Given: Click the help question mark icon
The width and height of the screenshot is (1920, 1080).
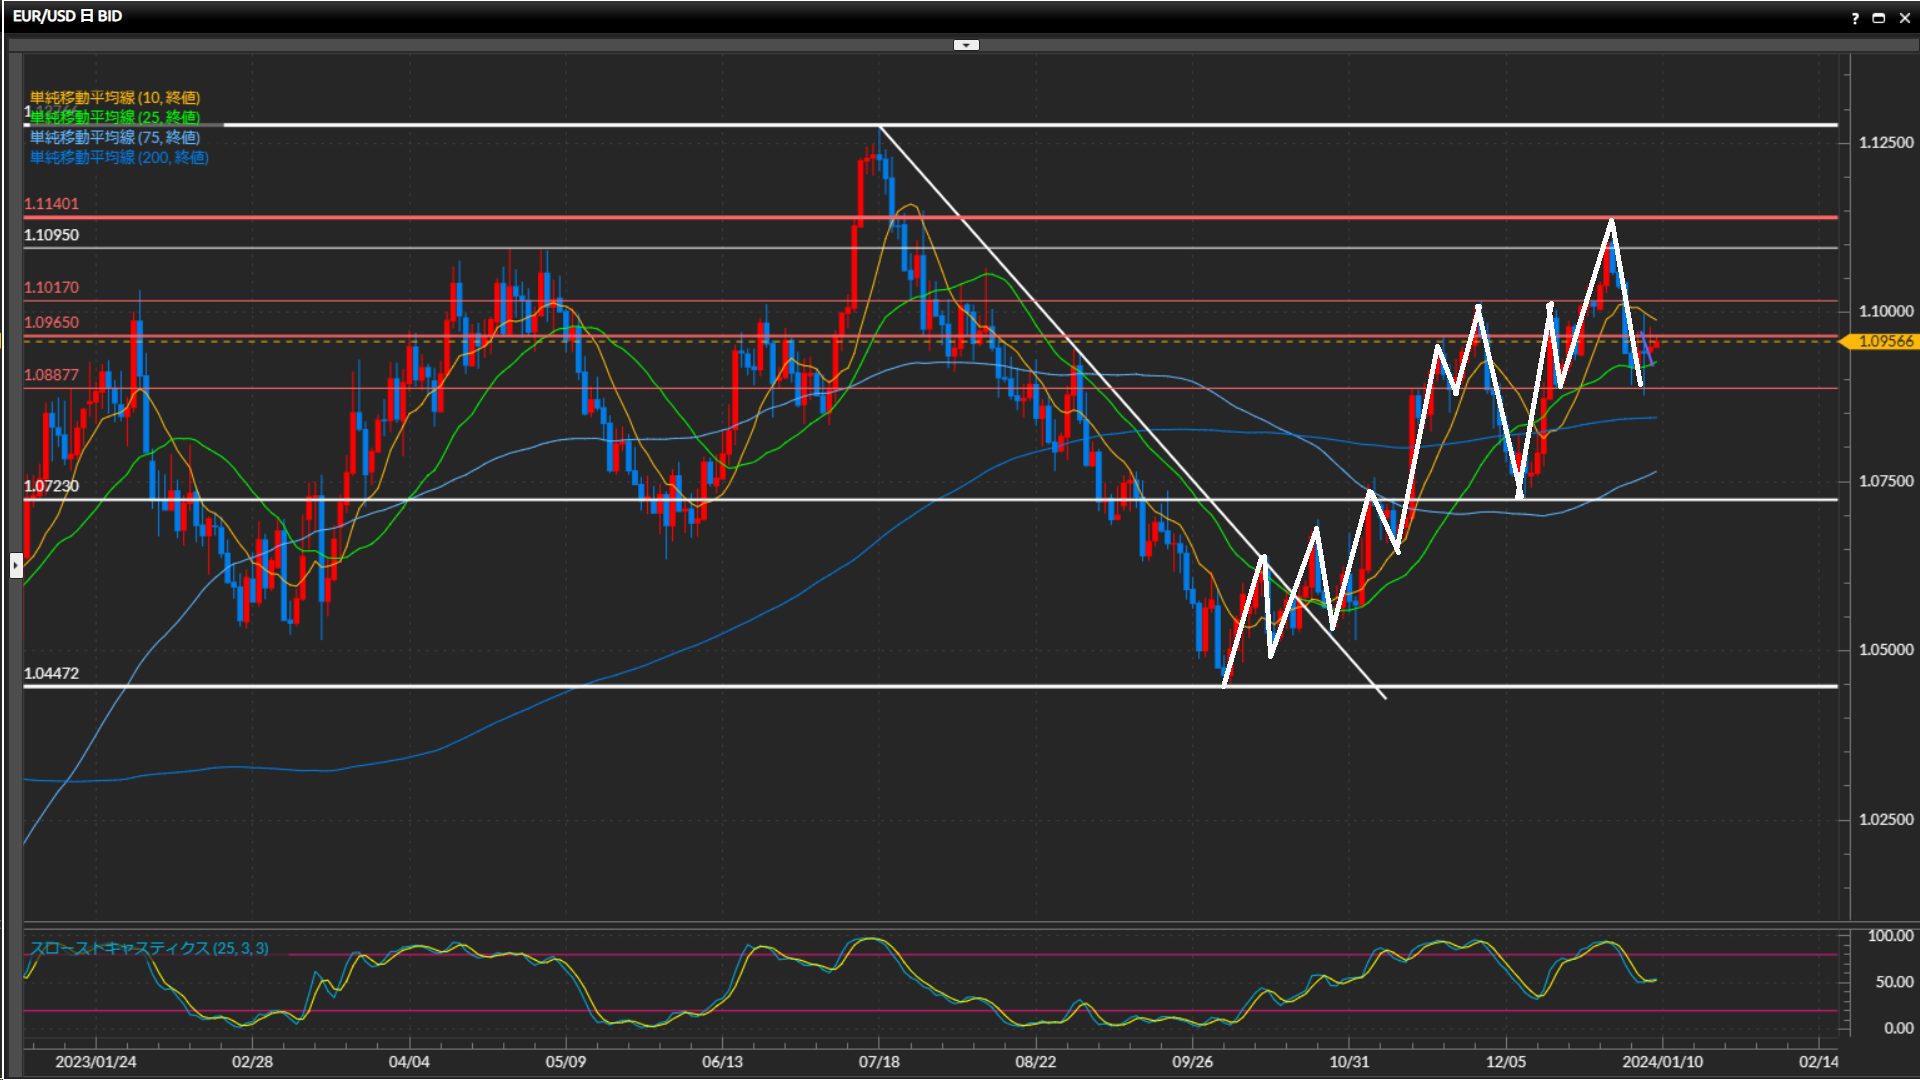Looking at the screenshot, I should pos(1855,18).
